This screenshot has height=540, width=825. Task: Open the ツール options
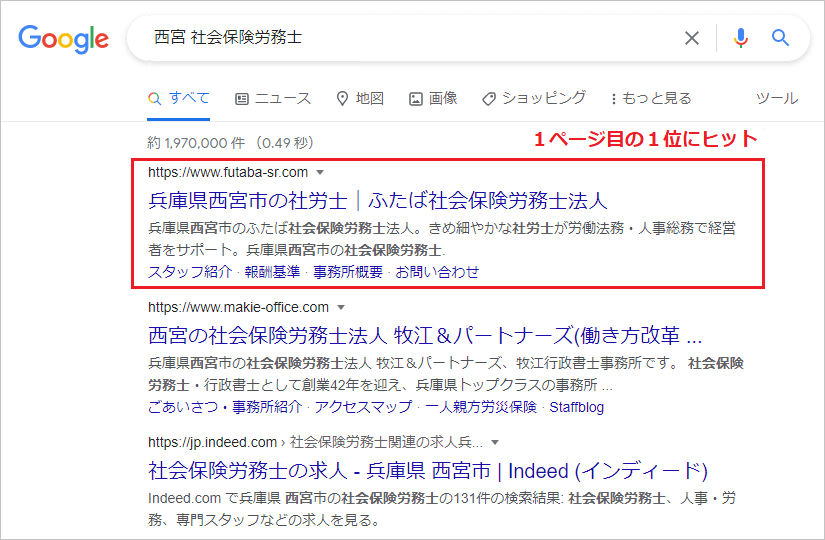coord(777,98)
